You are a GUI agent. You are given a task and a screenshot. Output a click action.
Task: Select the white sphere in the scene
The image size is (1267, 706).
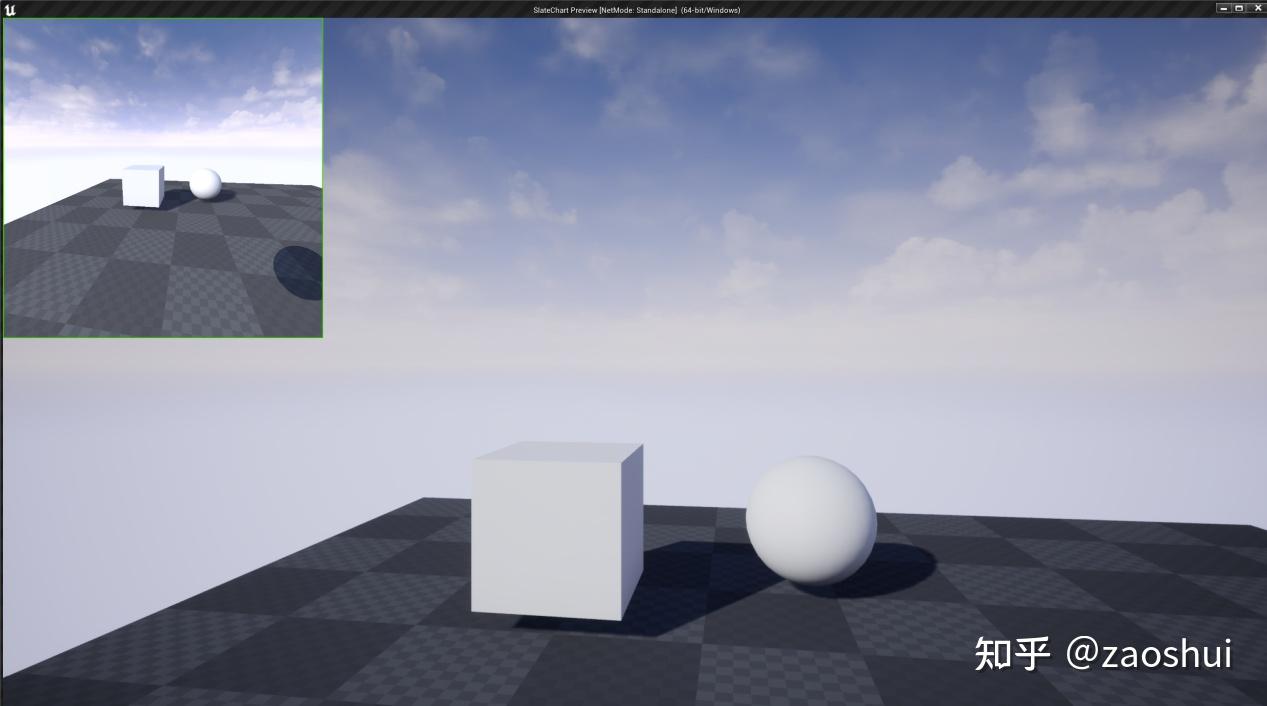pos(810,517)
